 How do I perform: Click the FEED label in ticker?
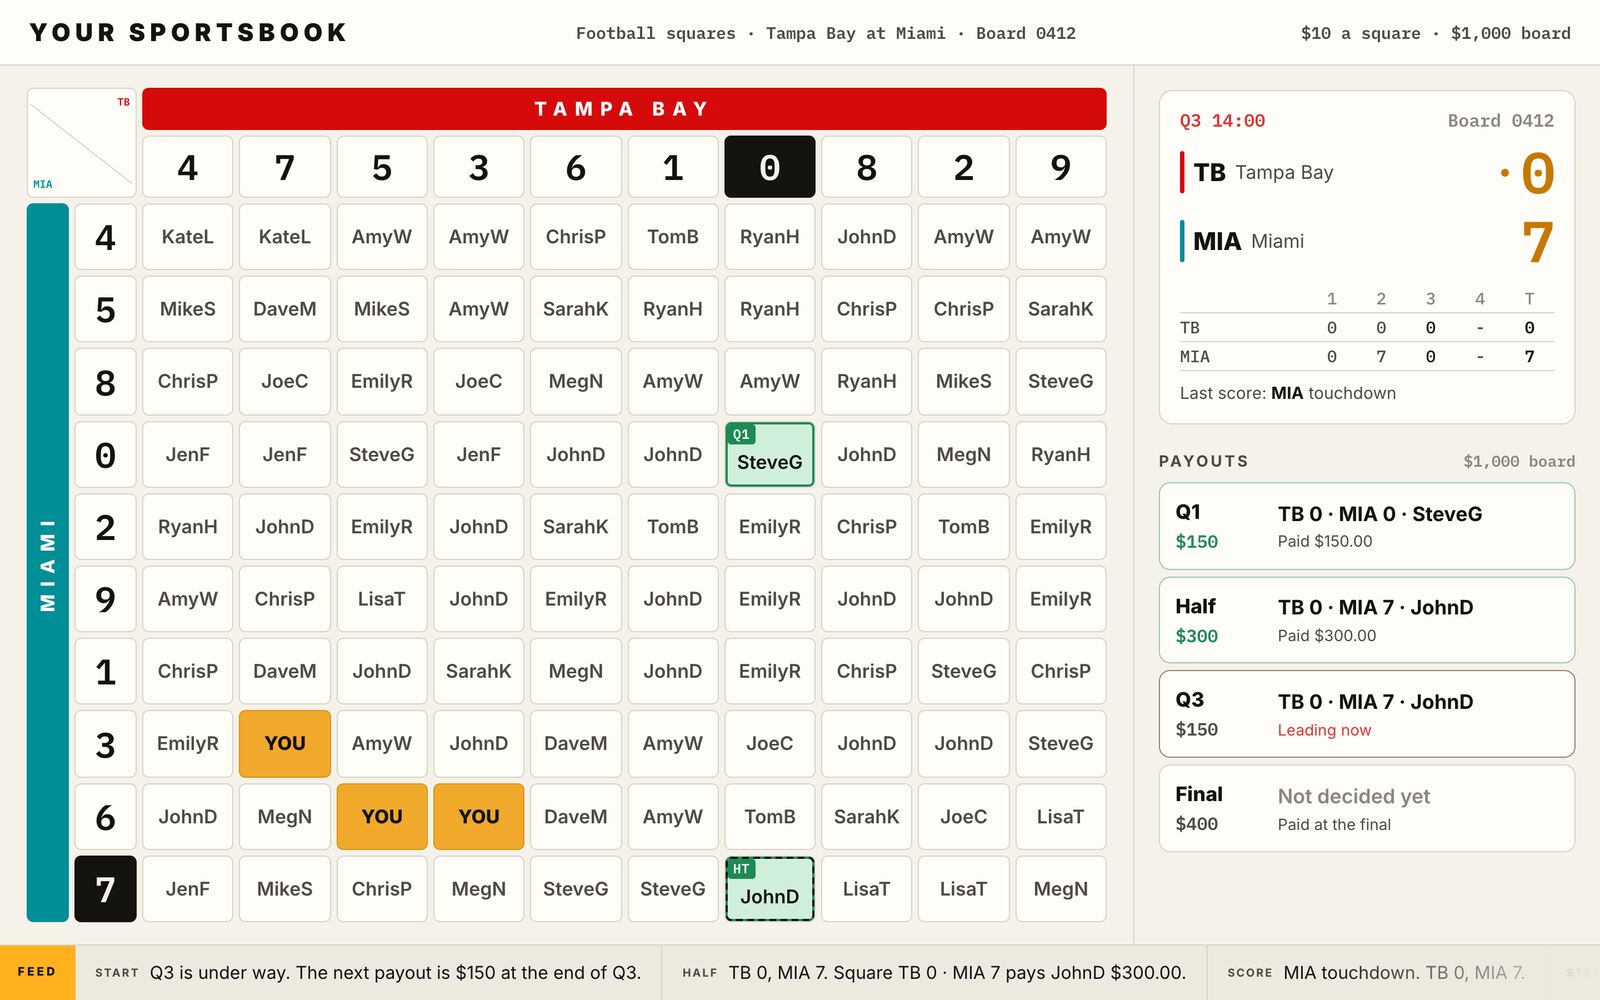37,972
